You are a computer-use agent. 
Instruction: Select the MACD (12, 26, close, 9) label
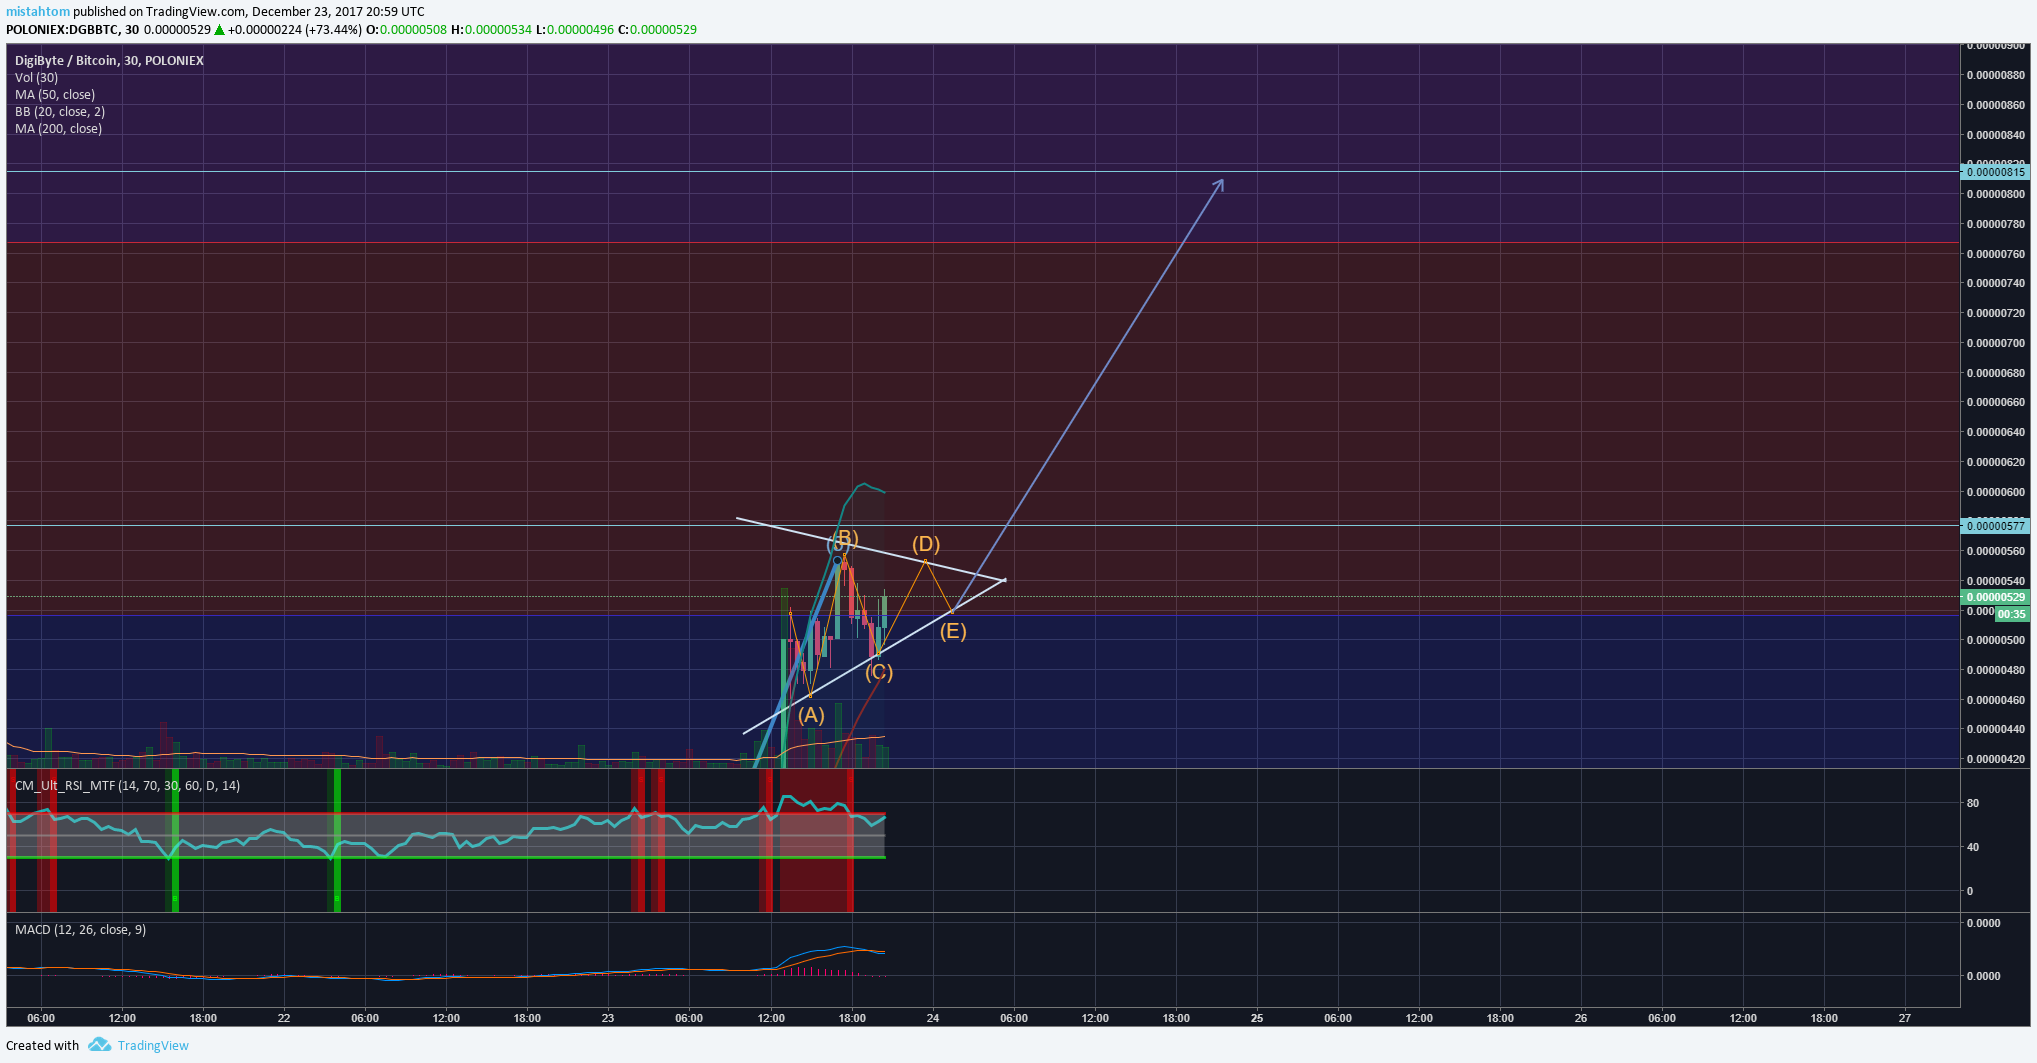tap(80, 929)
